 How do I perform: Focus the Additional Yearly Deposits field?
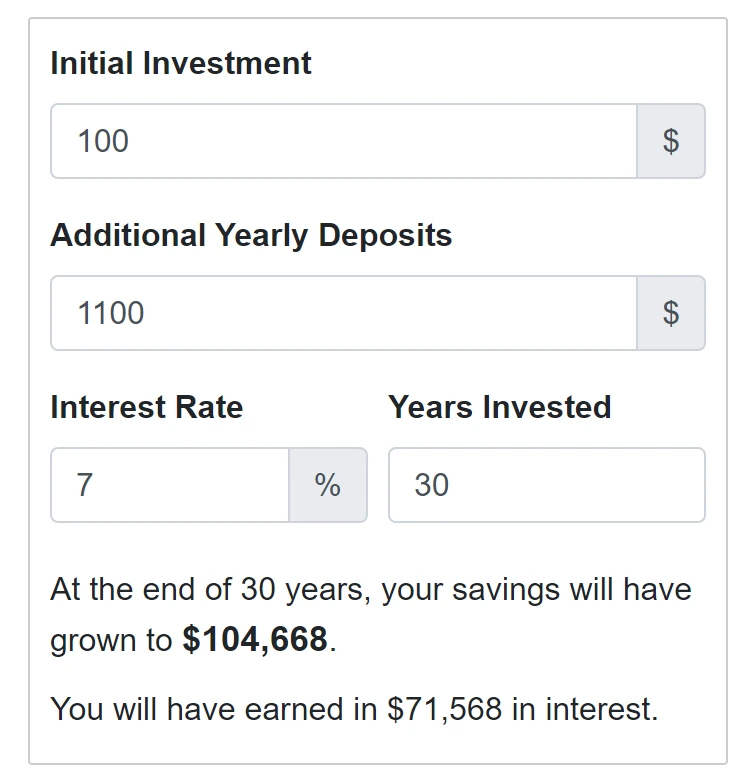tap(343, 313)
